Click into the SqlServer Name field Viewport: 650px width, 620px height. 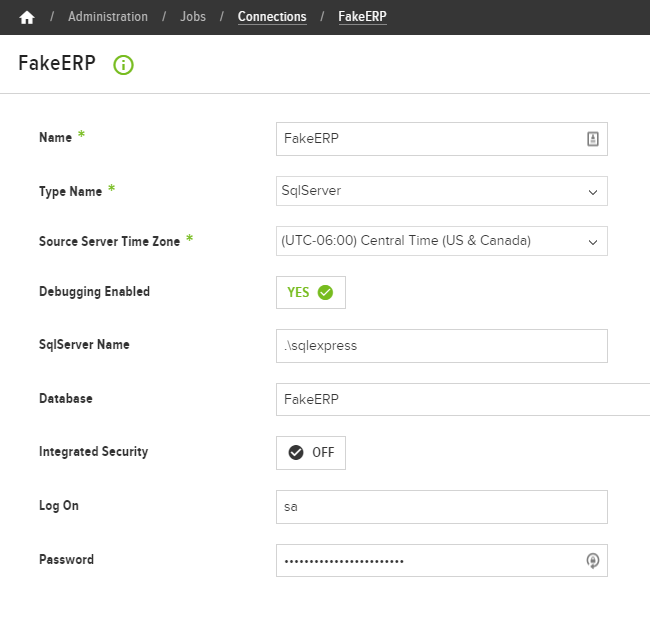442,346
